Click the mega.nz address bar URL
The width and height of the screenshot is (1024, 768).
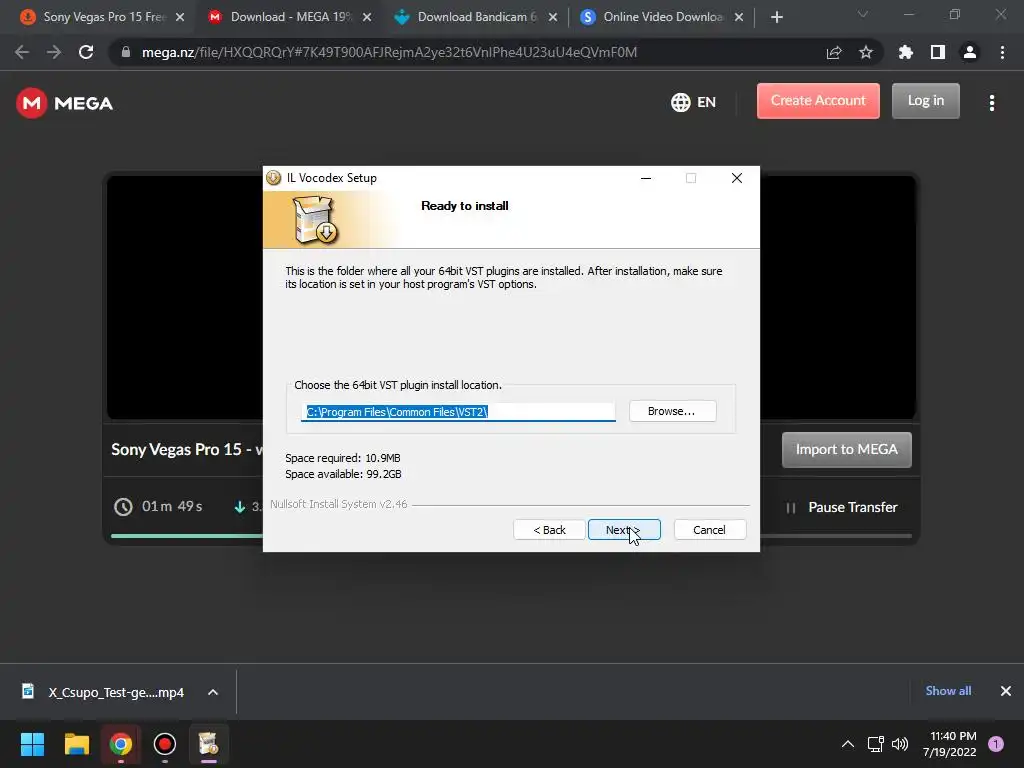coord(389,52)
